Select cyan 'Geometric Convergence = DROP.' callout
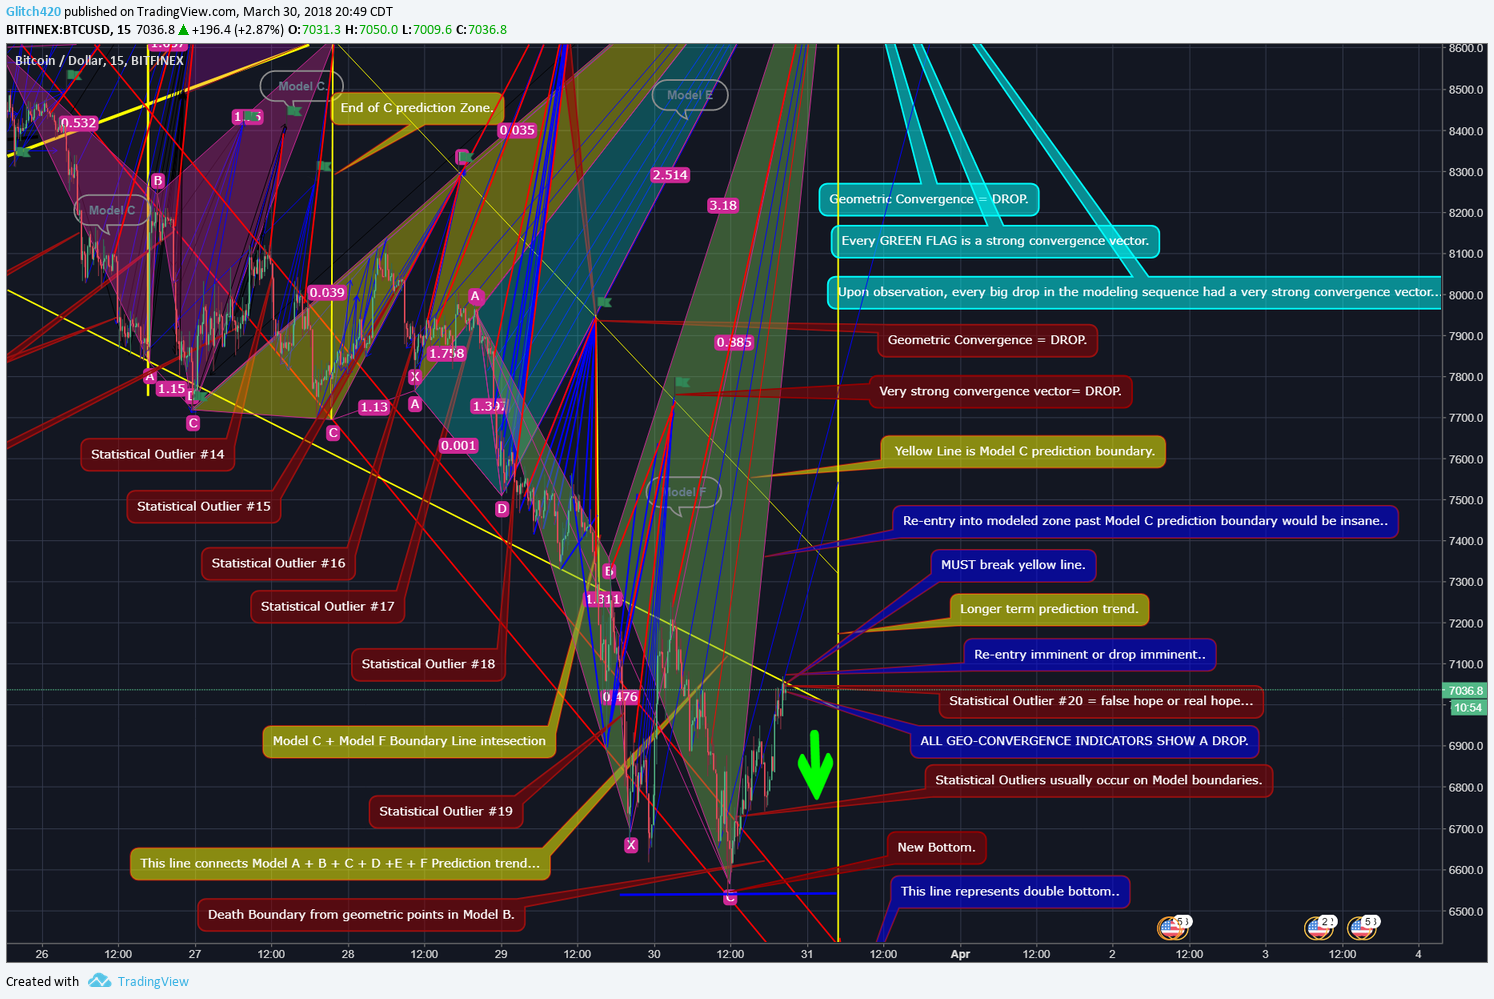The height and width of the screenshot is (999, 1494). tap(929, 199)
